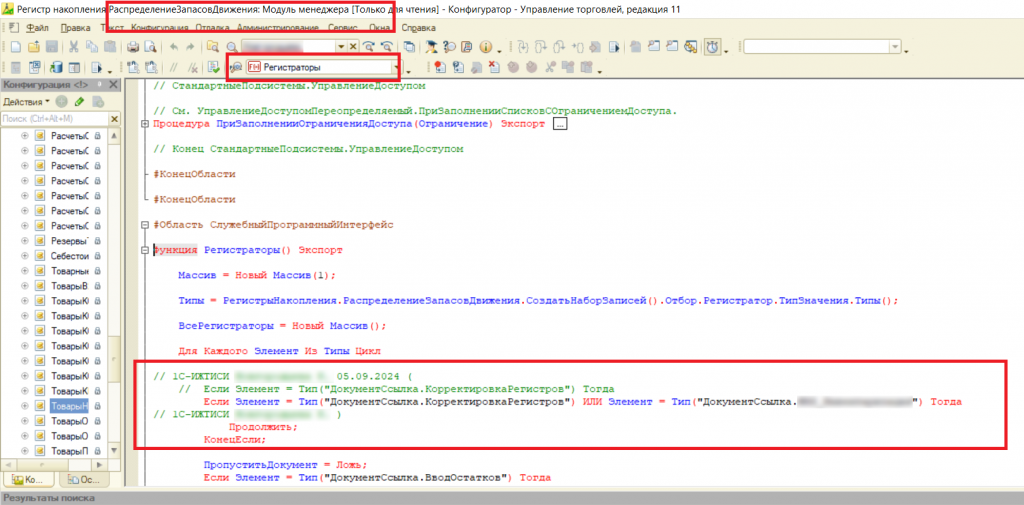Expand the run debugging arrow dropdown
This screenshot has width=1024, height=505.
[109, 71]
